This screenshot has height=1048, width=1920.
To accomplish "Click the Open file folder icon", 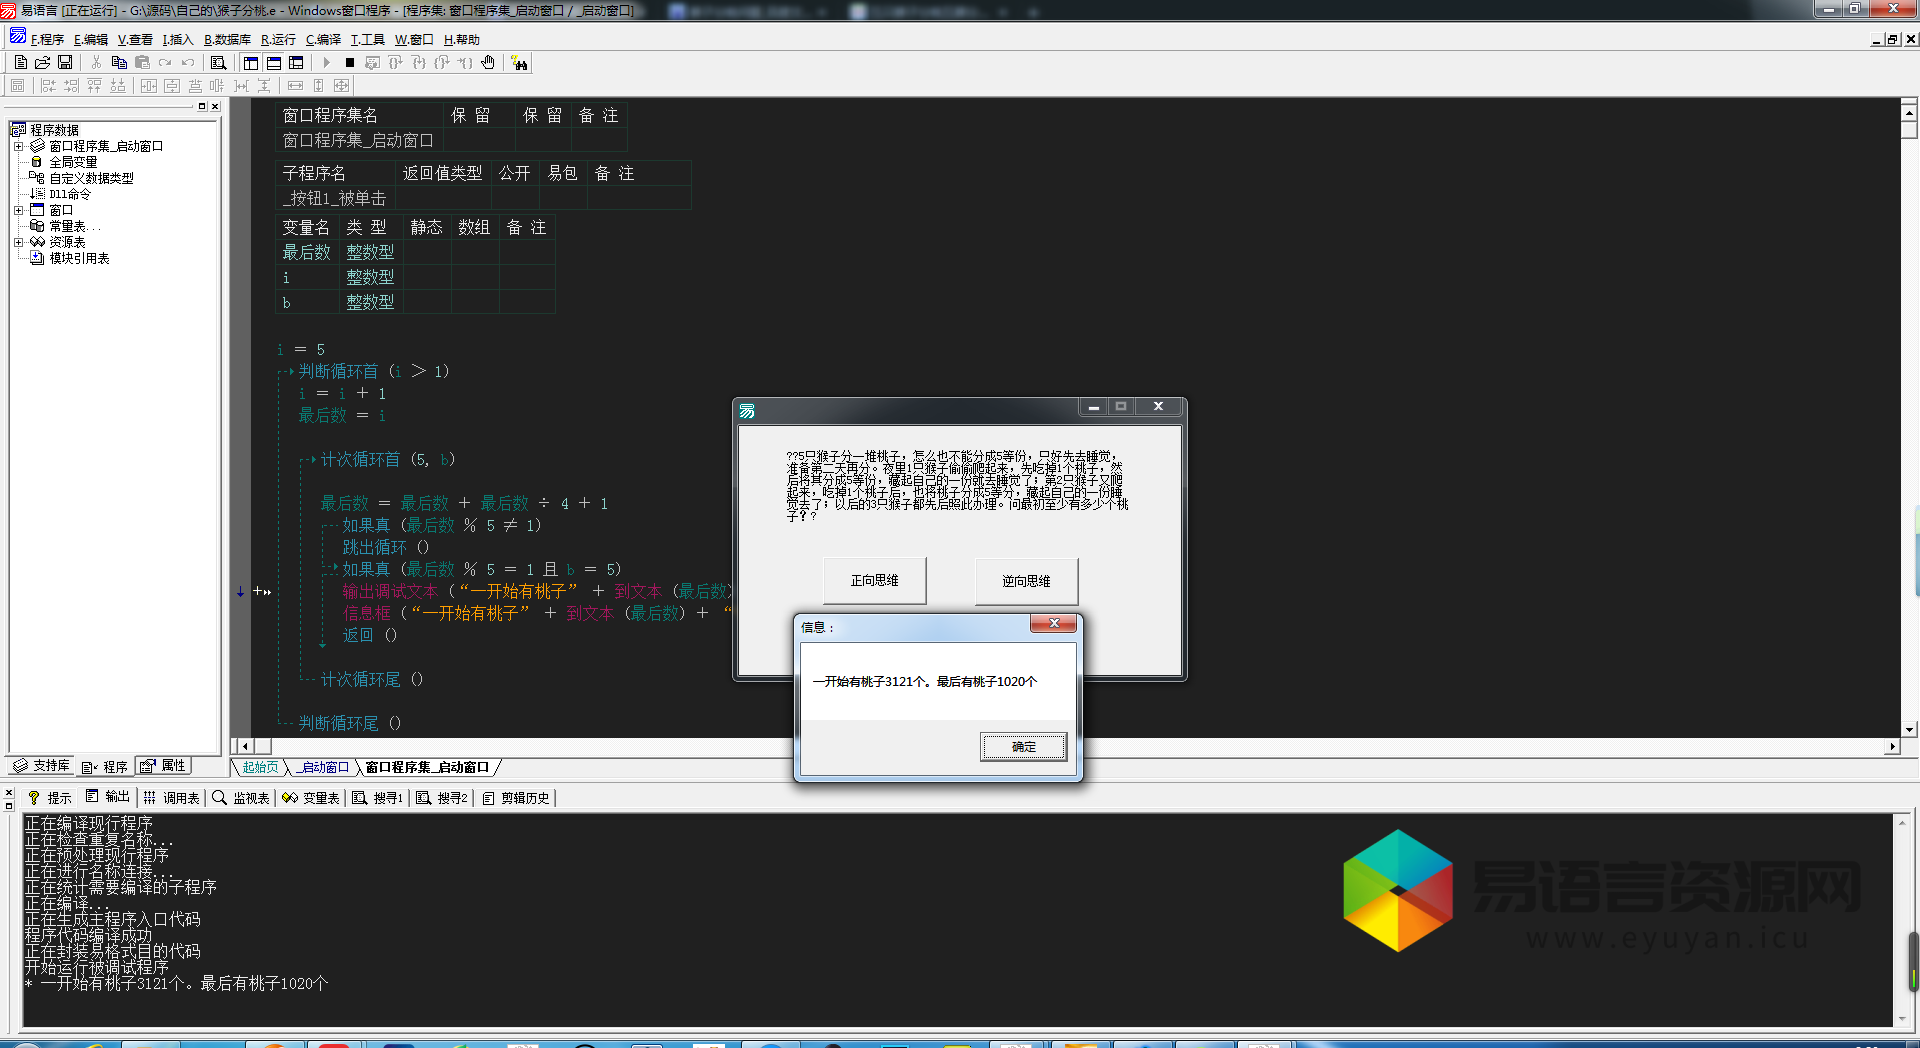I will click(x=43, y=62).
